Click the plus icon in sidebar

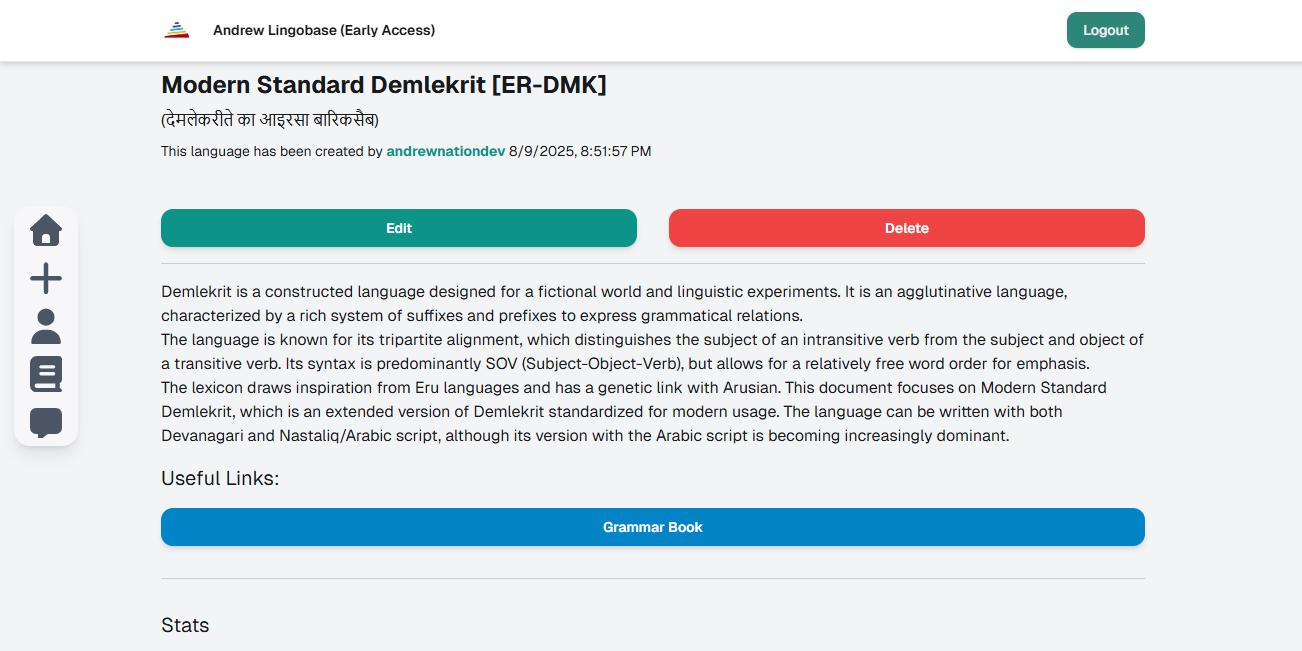pyautogui.click(x=46, y=279)
